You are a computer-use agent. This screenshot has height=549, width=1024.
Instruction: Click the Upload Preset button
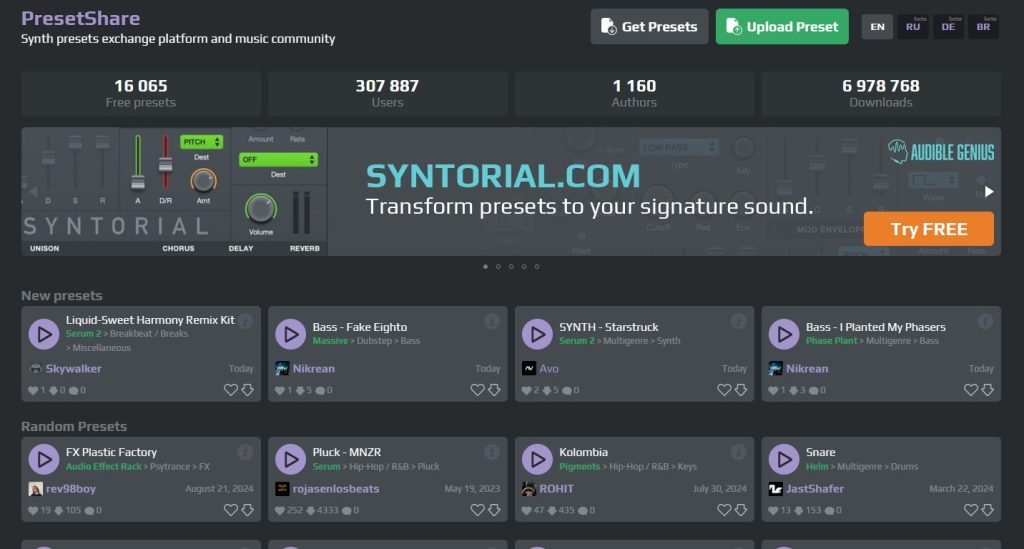(782, 27)
